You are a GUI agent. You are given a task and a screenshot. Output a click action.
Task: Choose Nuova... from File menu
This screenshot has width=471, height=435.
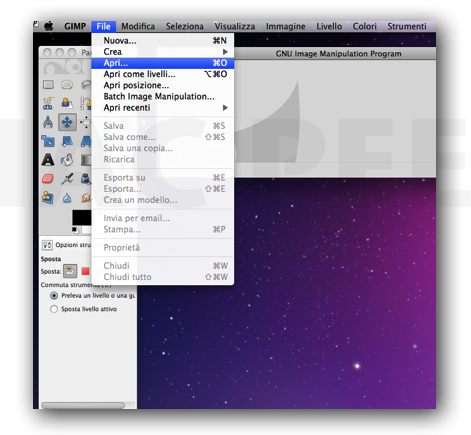163,41
